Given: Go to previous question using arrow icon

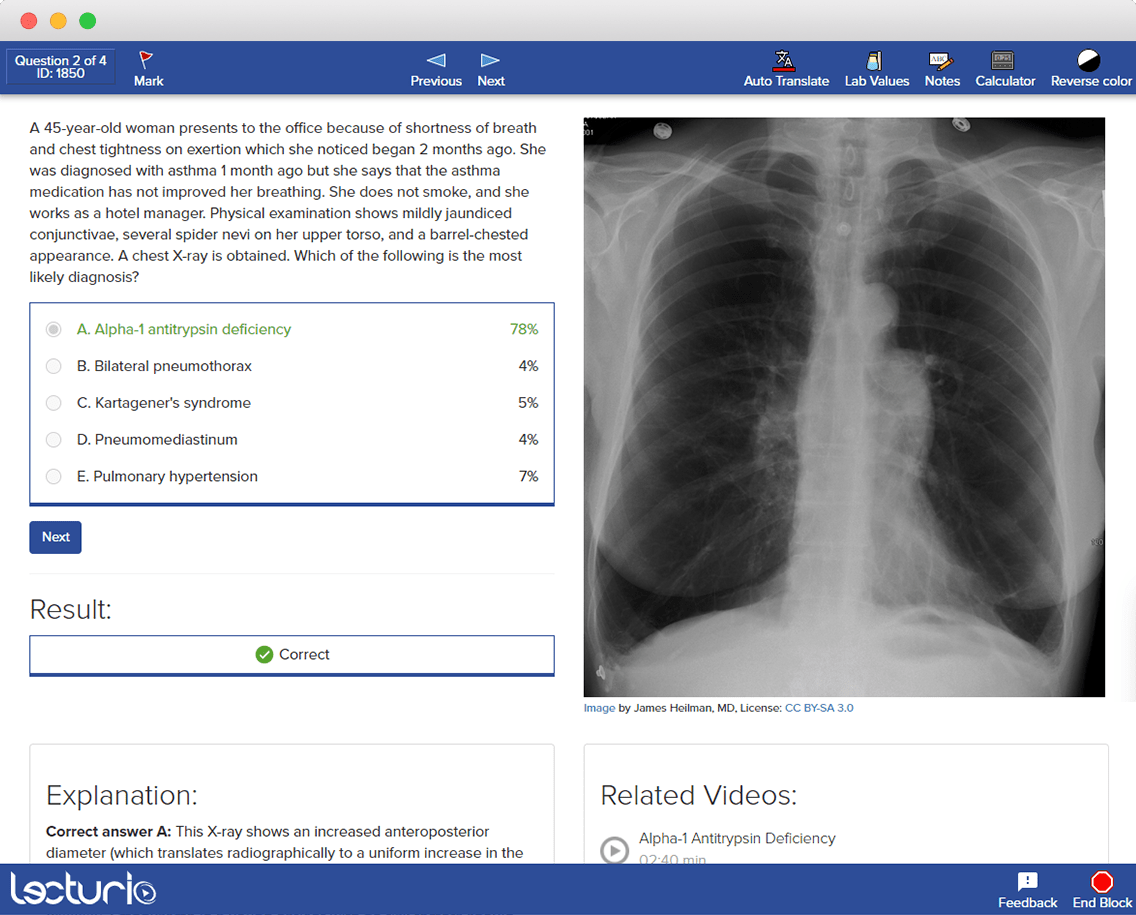Looking at the screenshot, I should (436, 68).
